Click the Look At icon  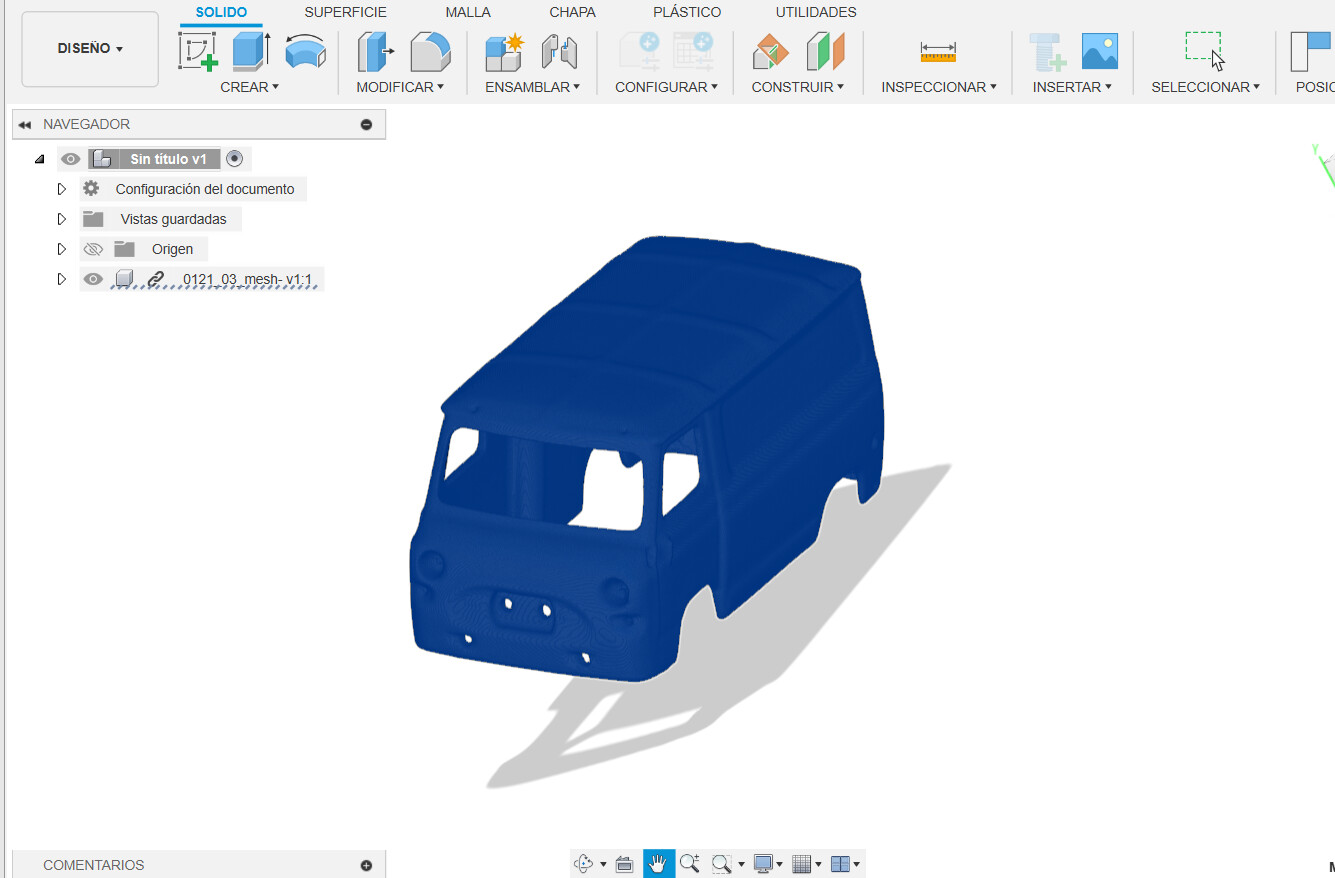click(x=624, y=864)
